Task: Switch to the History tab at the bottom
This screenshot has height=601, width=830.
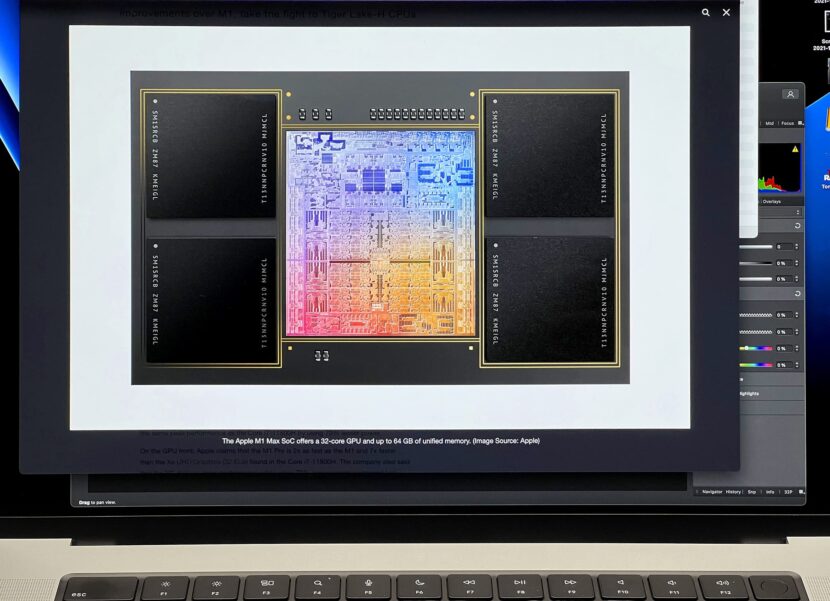Action: point(734,491)
